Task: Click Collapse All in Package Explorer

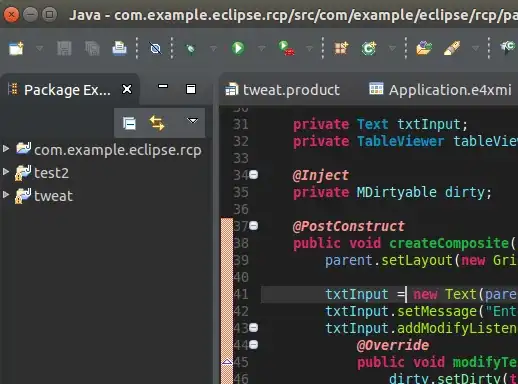Action: pos(129,123)
